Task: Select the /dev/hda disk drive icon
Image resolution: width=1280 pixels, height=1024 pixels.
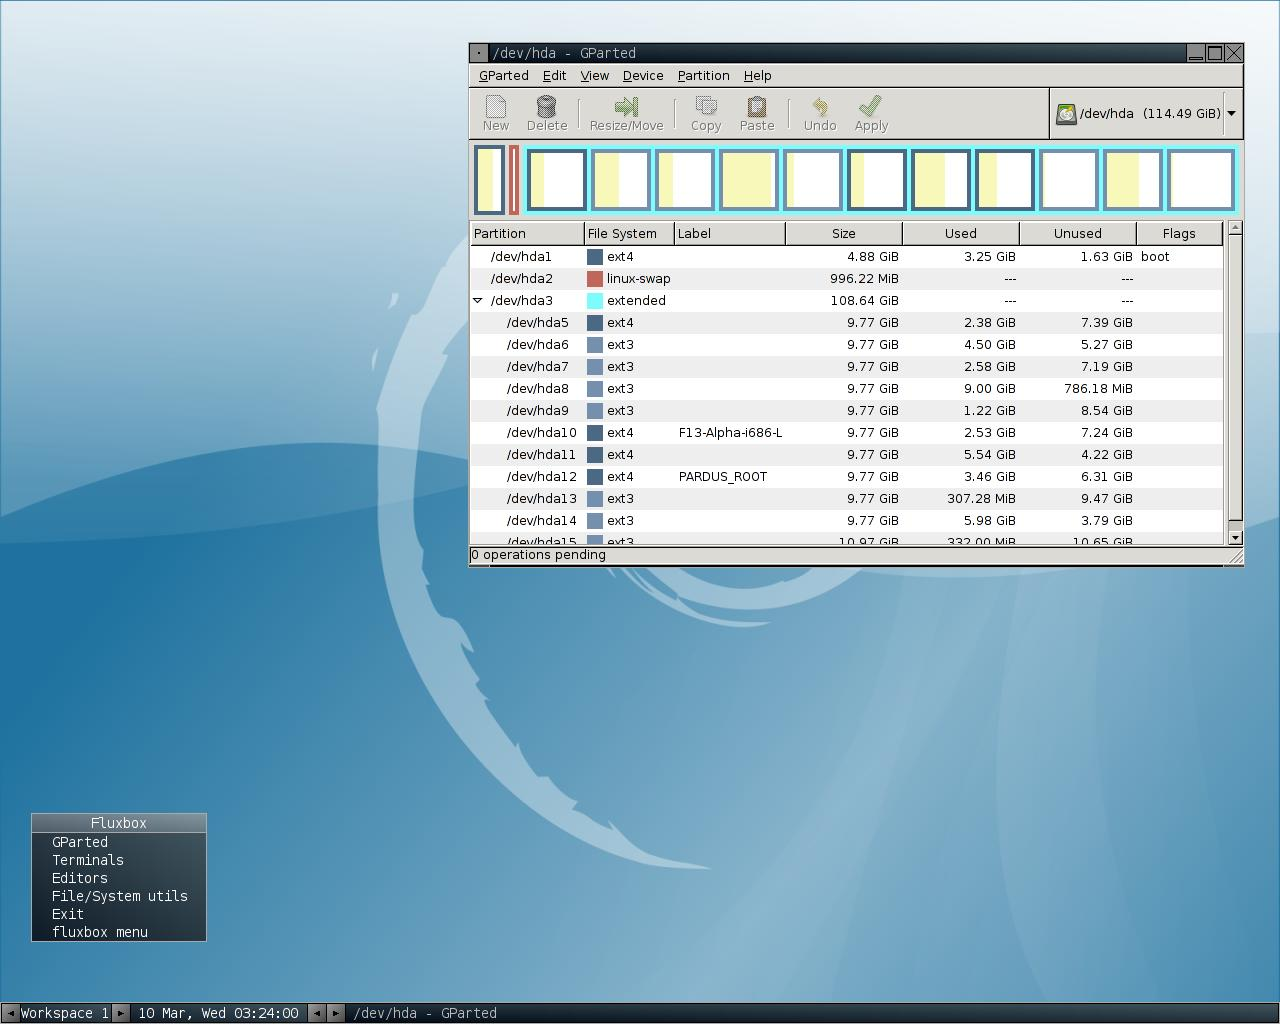Action: [x=1066, y=114]
